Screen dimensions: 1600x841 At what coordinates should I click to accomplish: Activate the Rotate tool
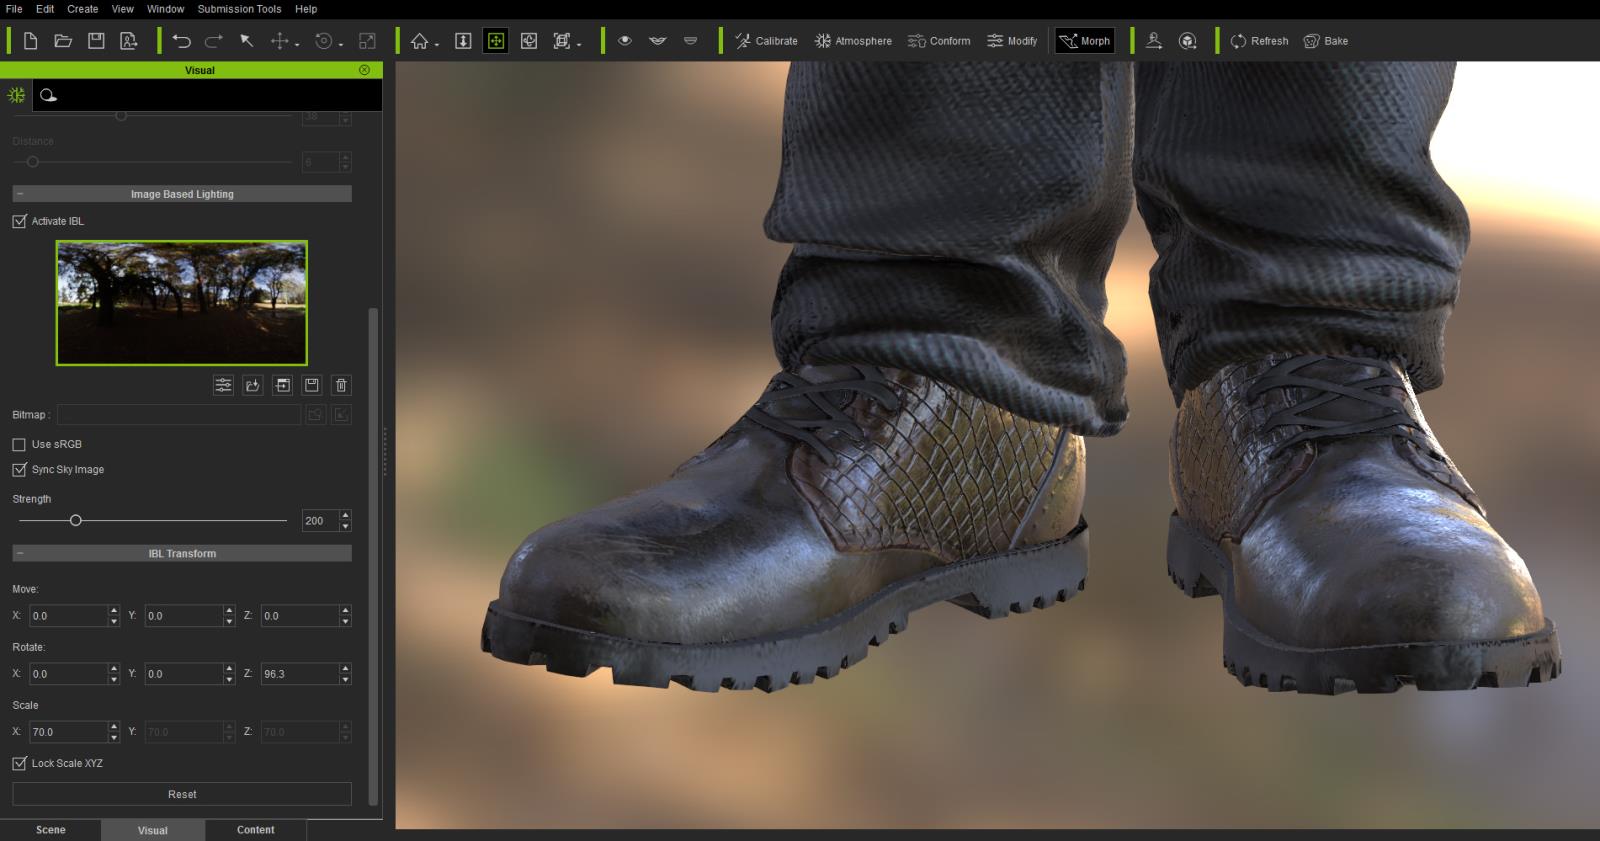pyautogui.click(x=323, y=41)
